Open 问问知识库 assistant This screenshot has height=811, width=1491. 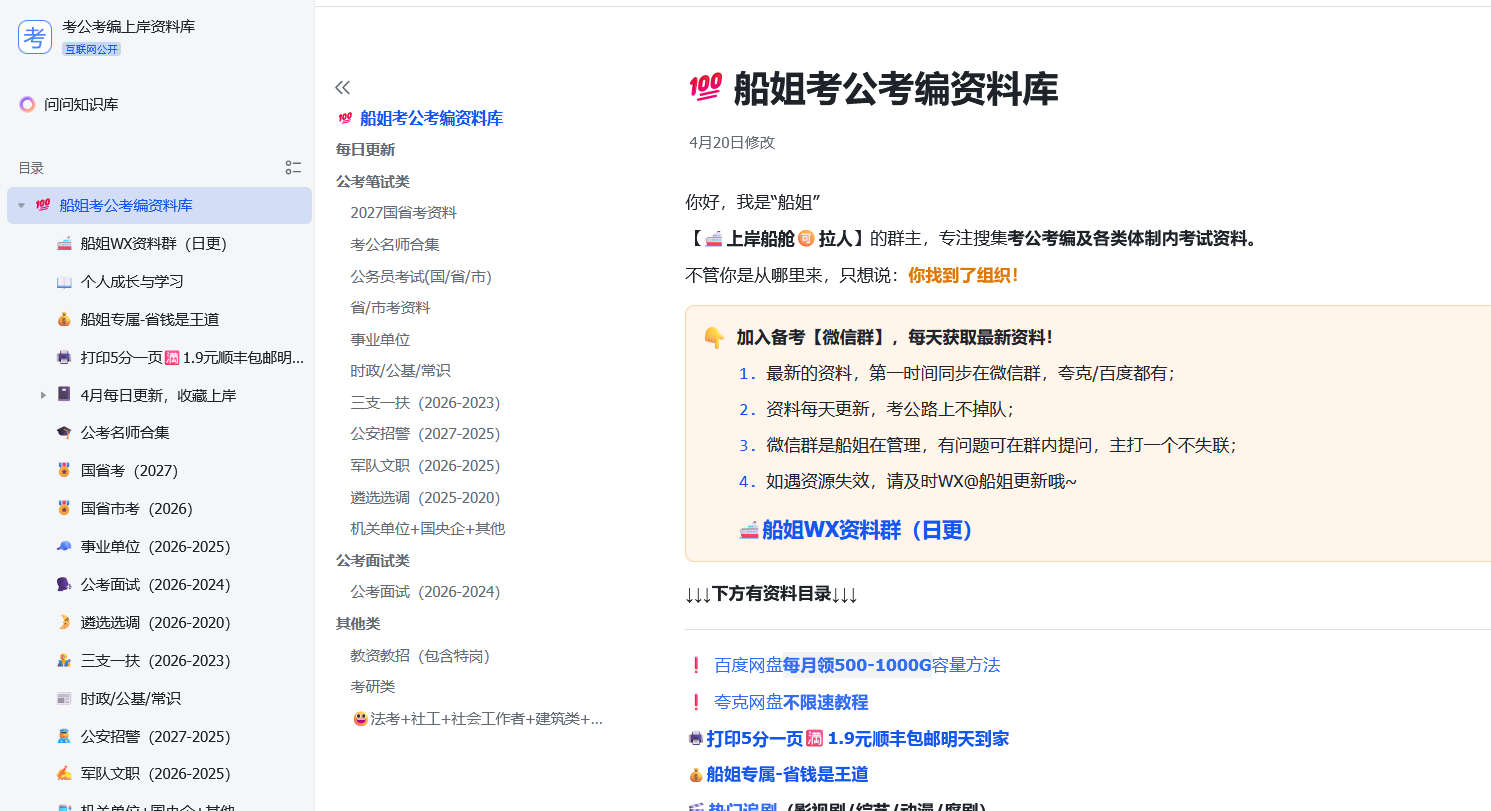point(68,104)
